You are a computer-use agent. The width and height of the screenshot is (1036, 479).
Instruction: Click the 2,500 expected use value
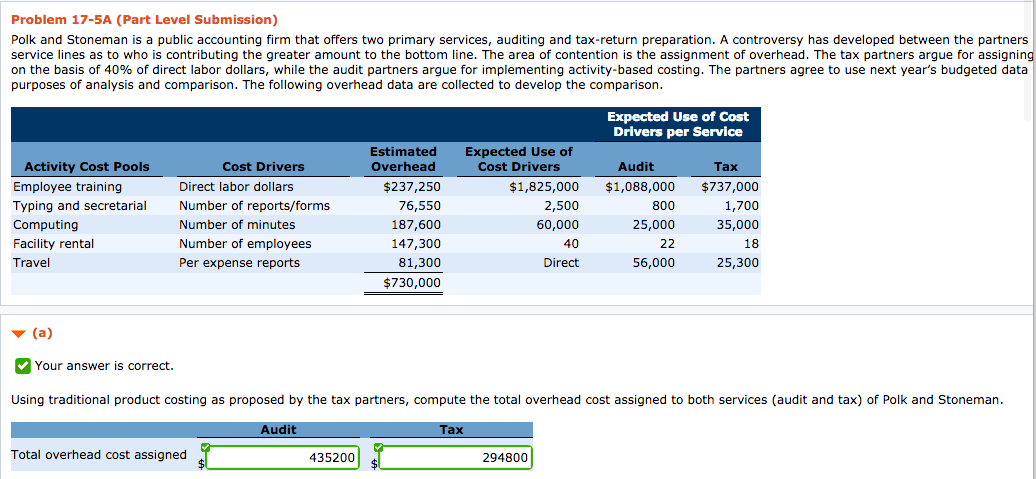[562, 206]
